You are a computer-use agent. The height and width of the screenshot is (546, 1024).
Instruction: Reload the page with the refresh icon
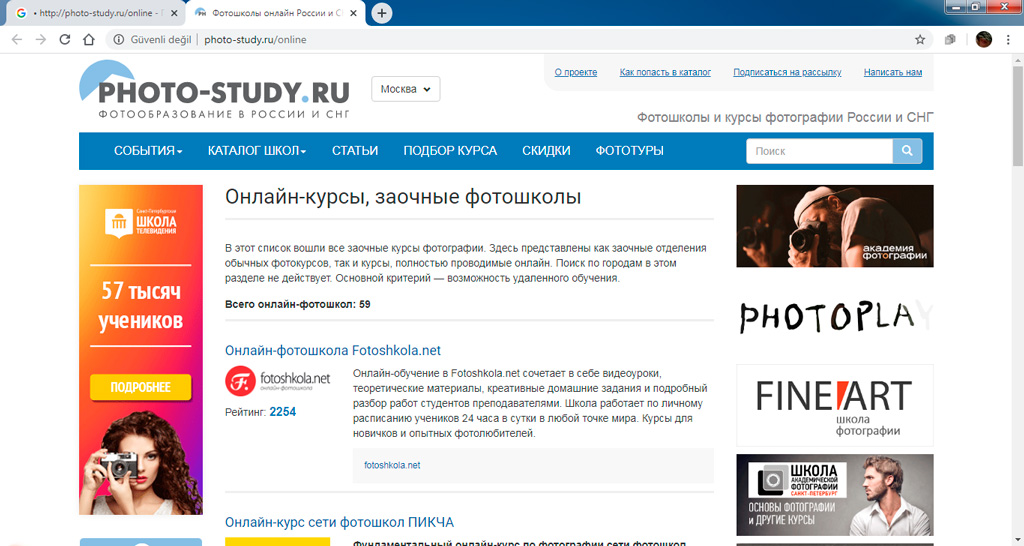pyautogui.click(x=65, y=40)
